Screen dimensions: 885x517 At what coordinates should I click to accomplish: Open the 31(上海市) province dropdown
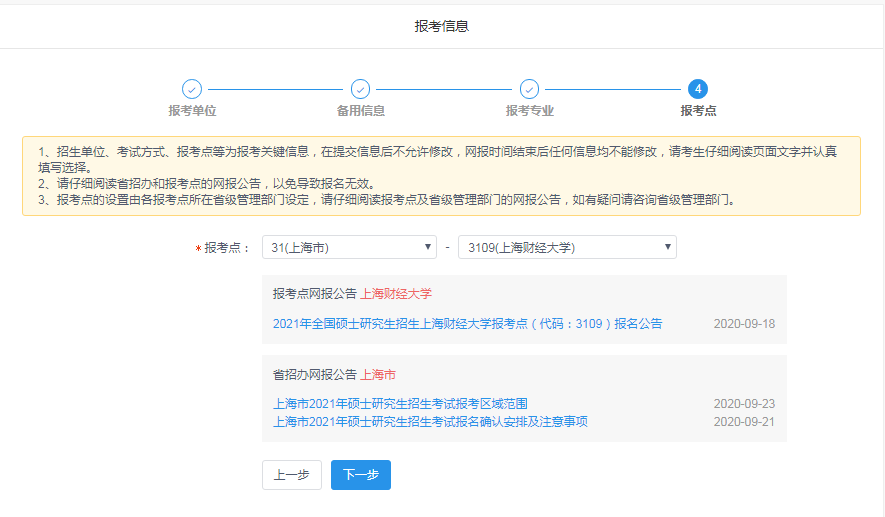click(x=349, y=247)
